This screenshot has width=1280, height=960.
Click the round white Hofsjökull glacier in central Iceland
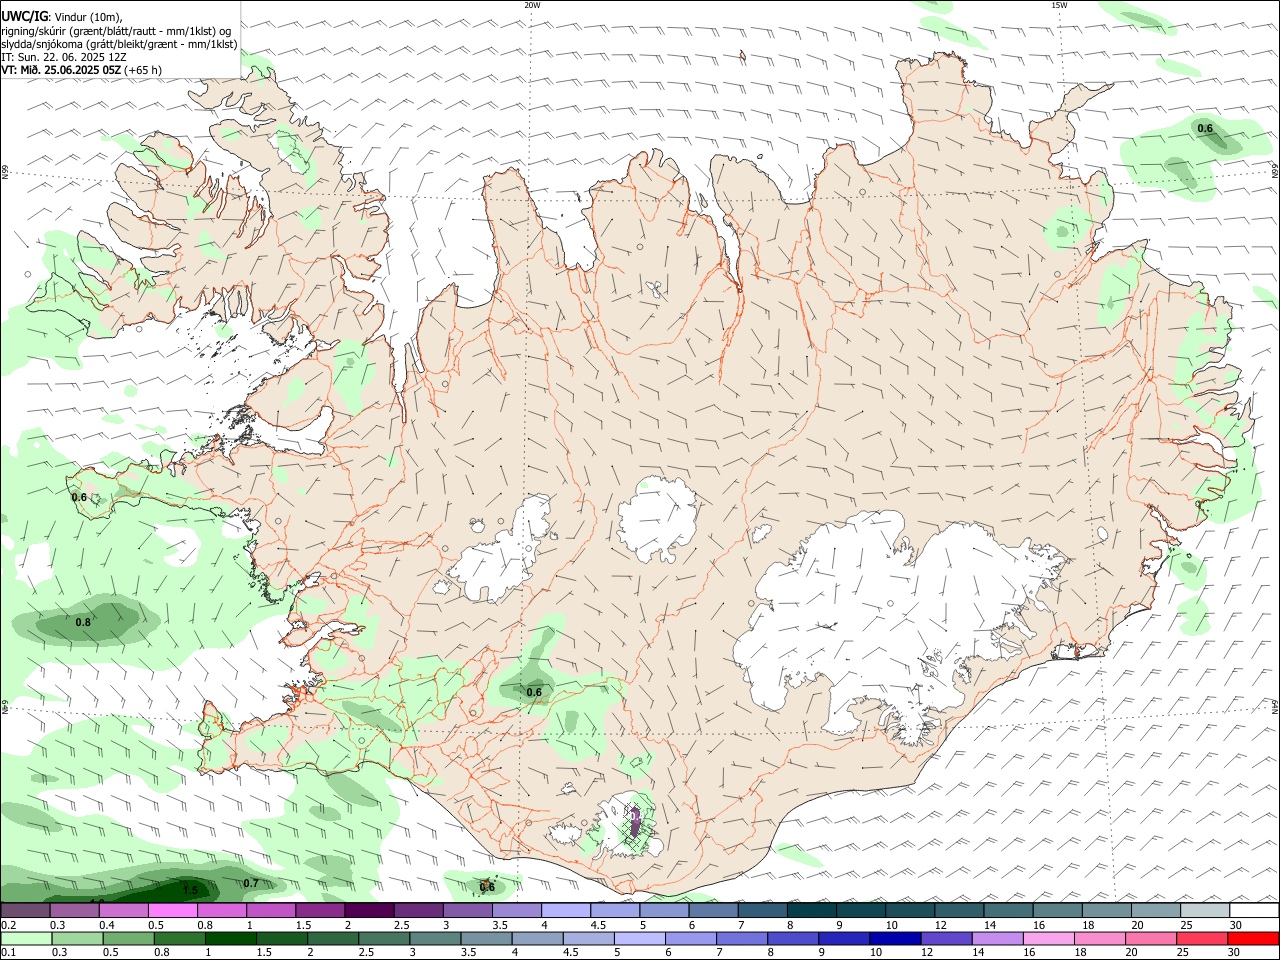[x=657, y=520]
